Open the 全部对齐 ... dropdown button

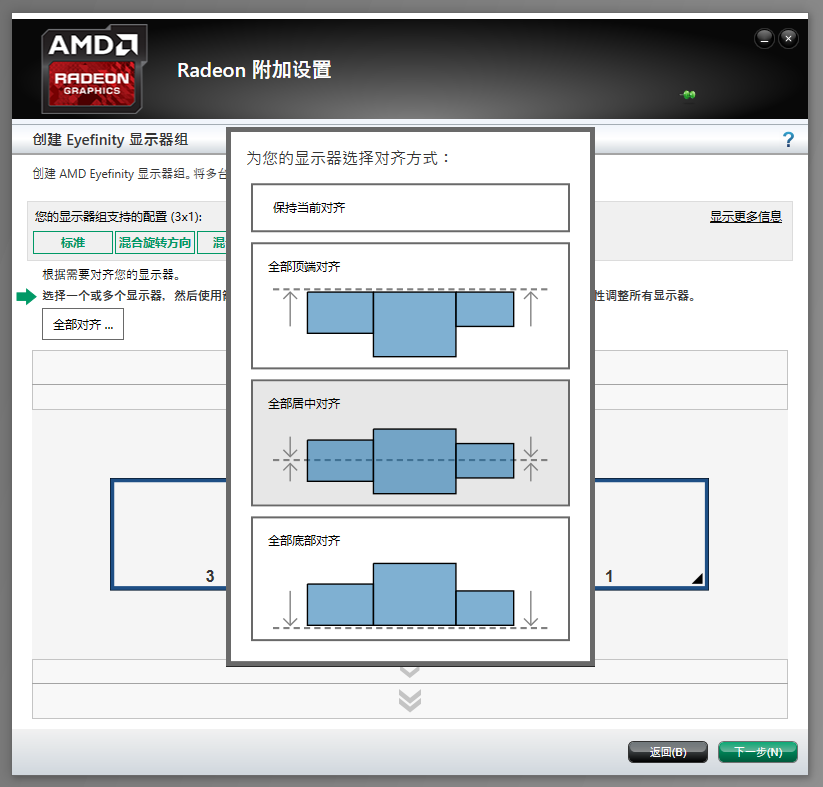(x=83, y=325)
